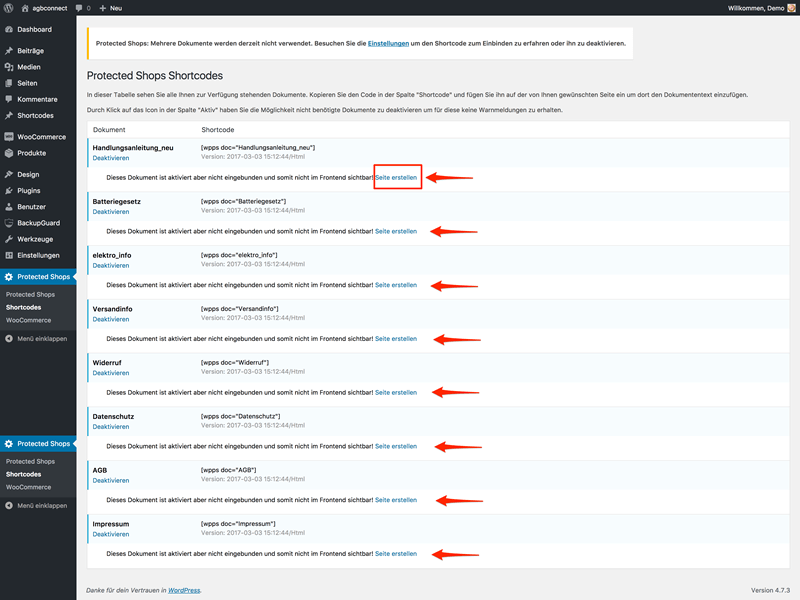Deactivate the Batteriegesetz document

(x=111, y=212)
